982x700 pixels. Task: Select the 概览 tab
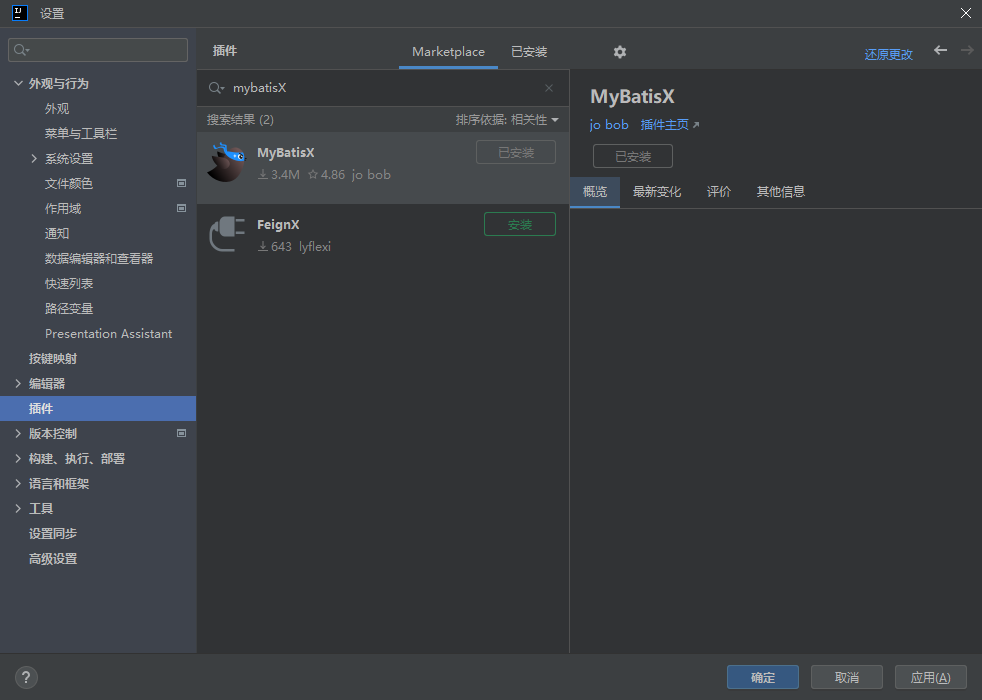coord(595,192)
